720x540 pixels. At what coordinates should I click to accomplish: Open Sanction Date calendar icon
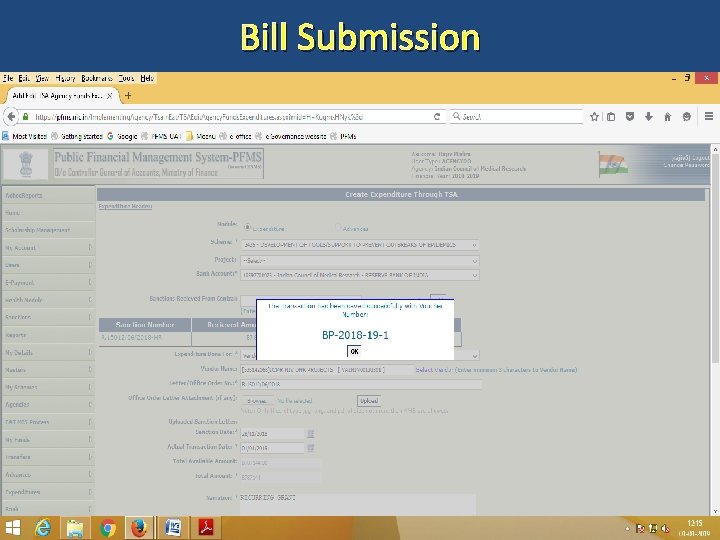click(x=310, y=433)
